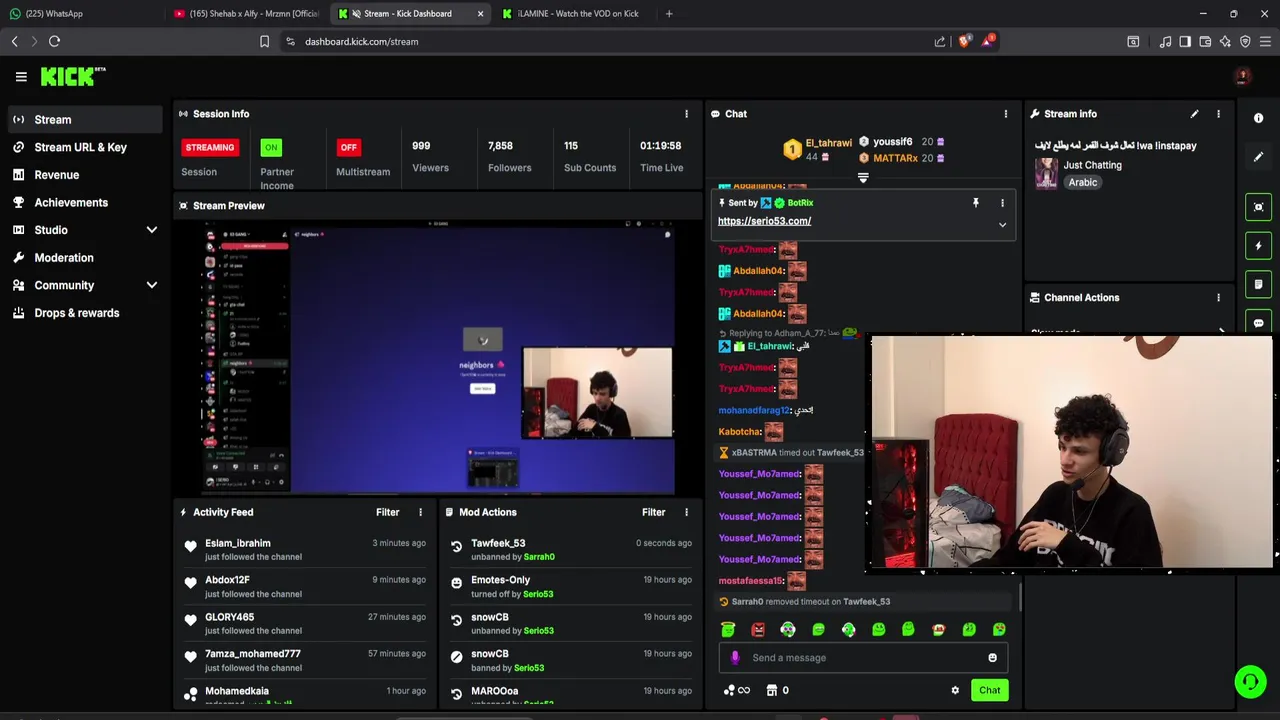Screen dimensions: 1280x720
Task: Select Eslam_ibrahim follow activity entry
Action: (305, 550)
